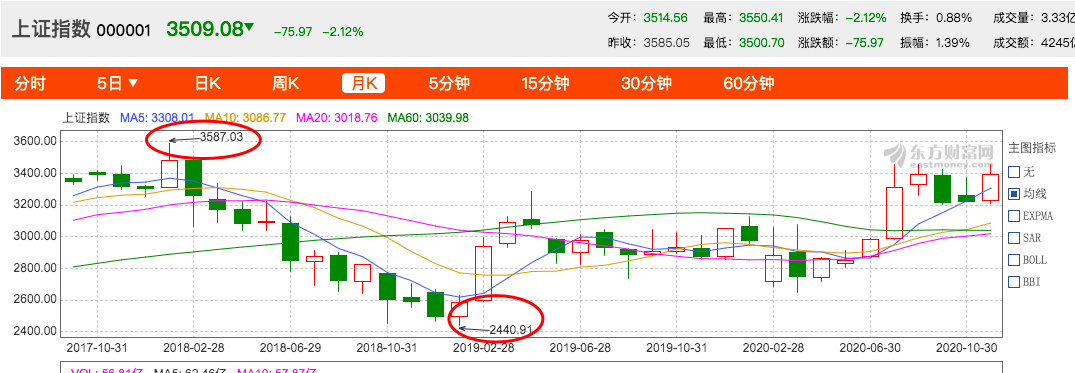Click the 上证指数 title at top
The image size is (1075, 373).
[51, 29]
